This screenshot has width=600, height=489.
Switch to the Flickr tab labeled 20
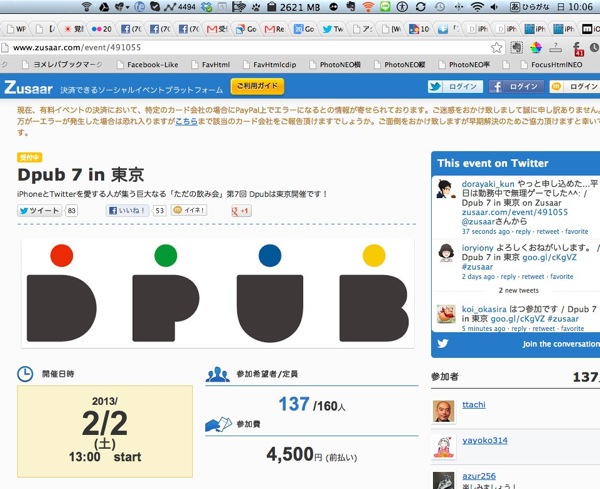pyautogui.click(x=102, y=29)
